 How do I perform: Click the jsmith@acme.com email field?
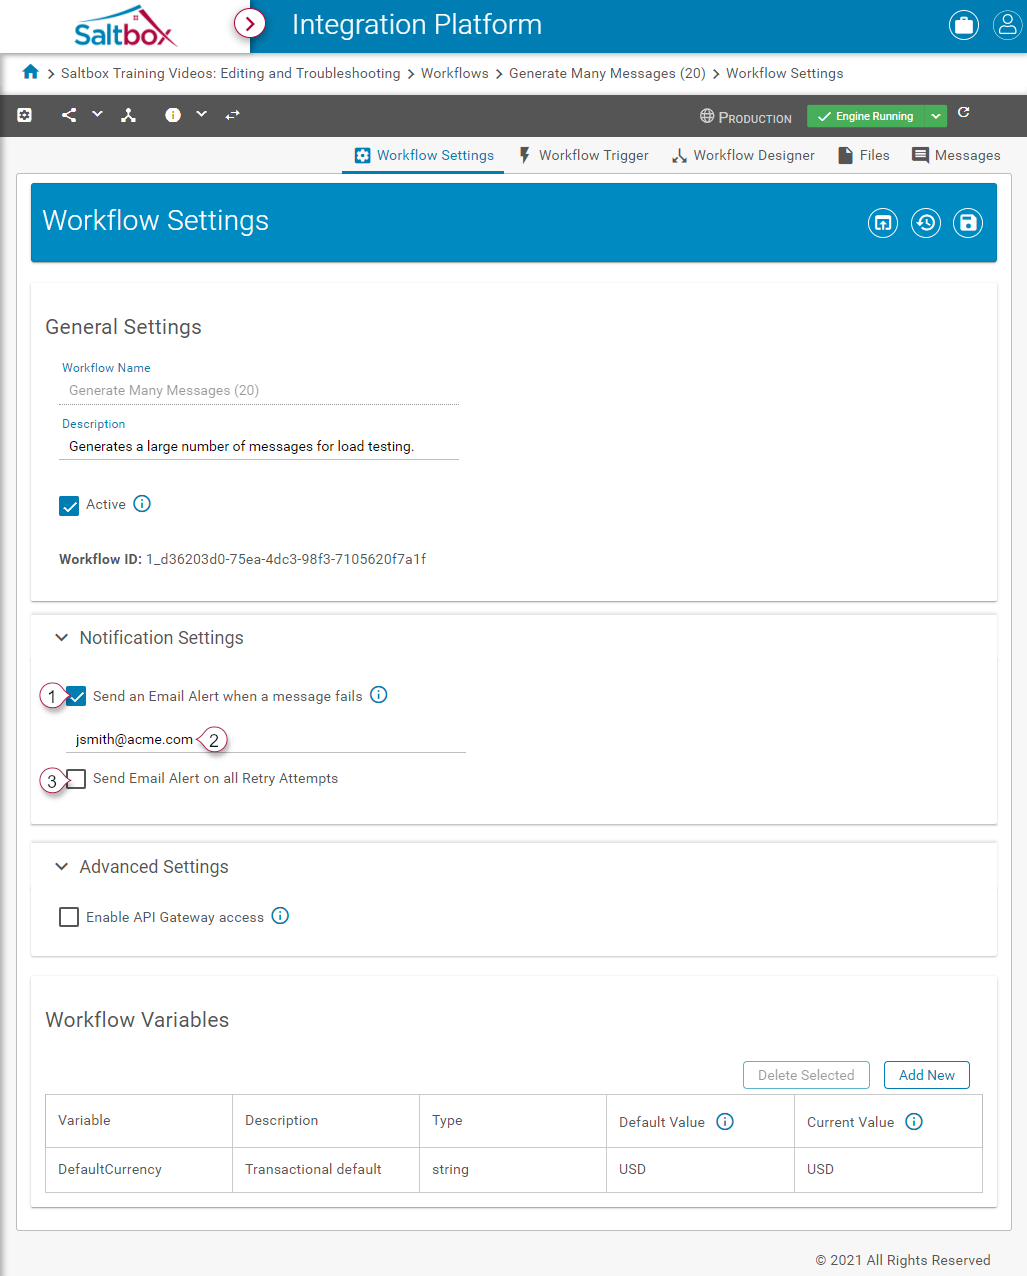(266, 740)
